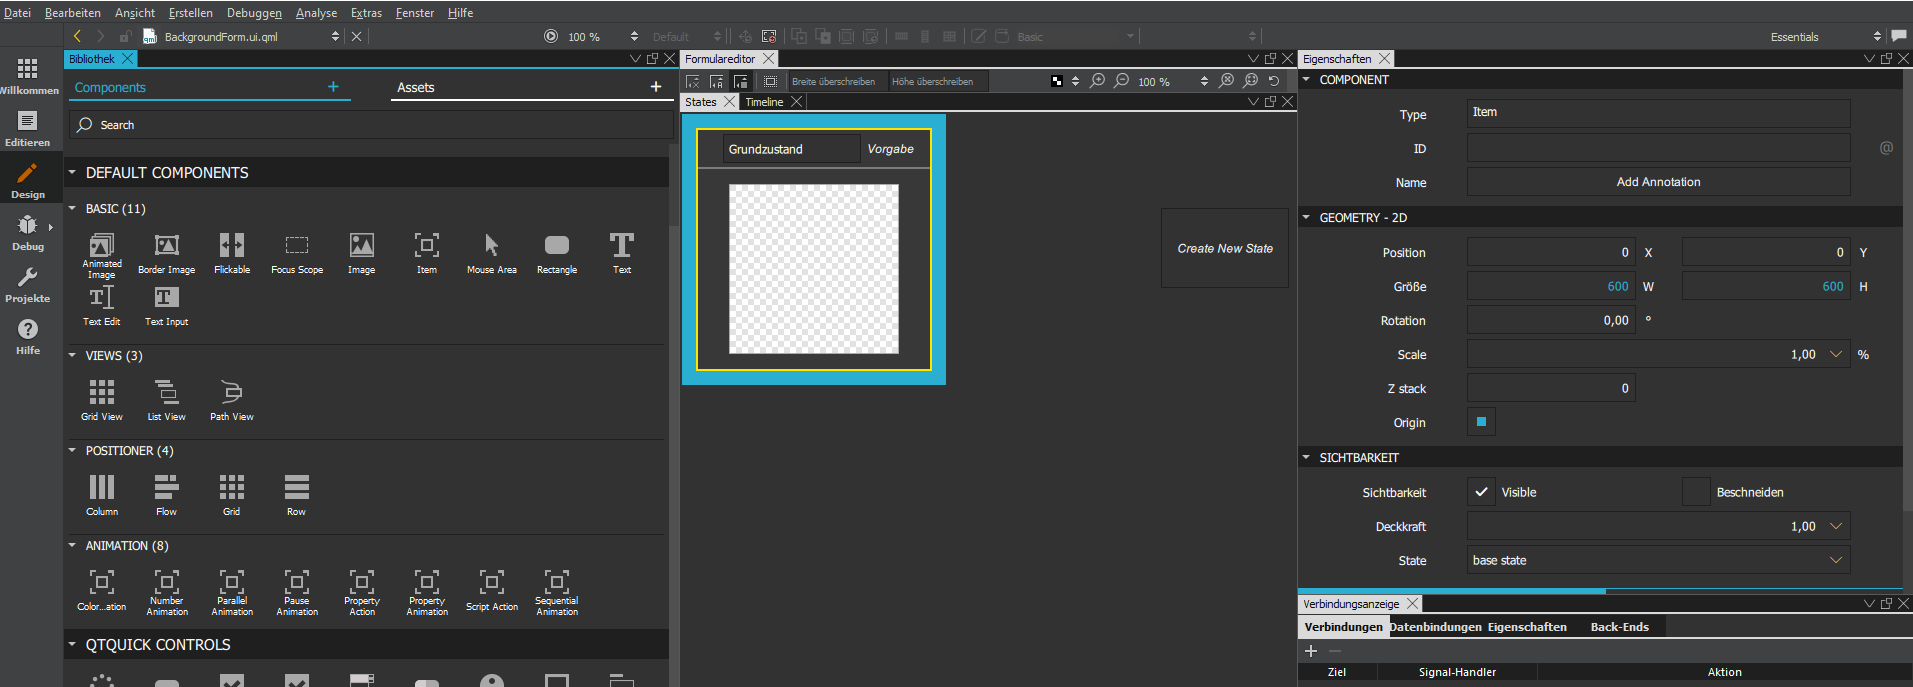Enable the Beschneiden checkbox
The width and height of the screenshot is (1913, 687).
point(1696,492)
